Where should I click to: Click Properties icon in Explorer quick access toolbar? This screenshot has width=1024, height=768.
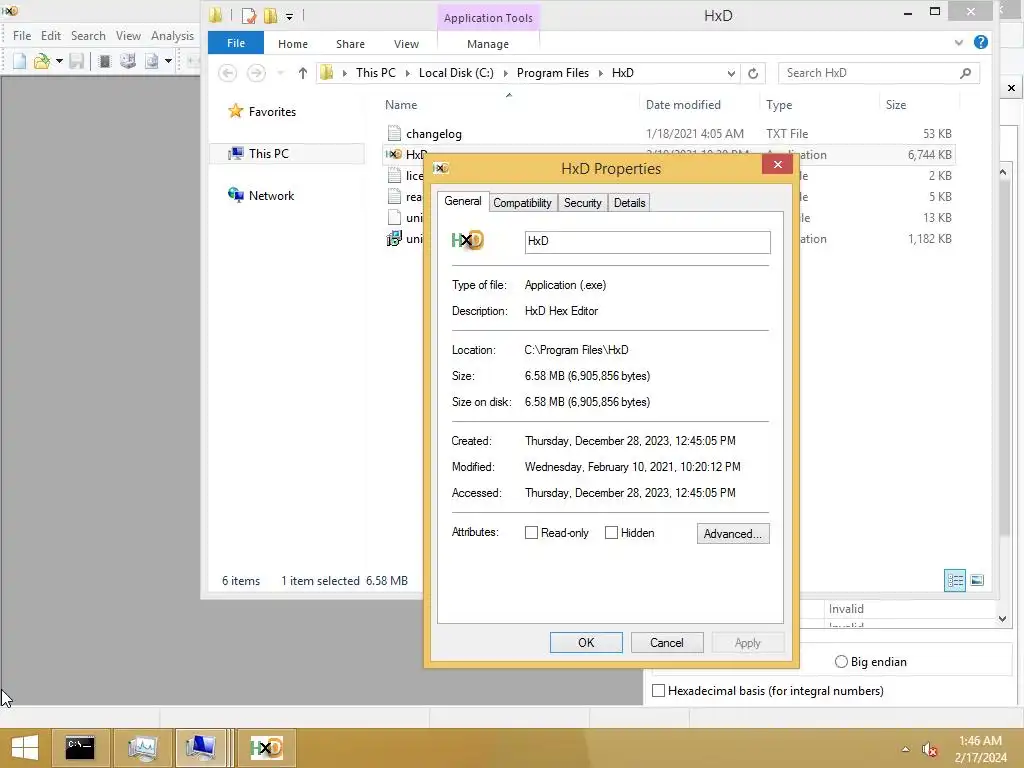click(x=249, y=16)
